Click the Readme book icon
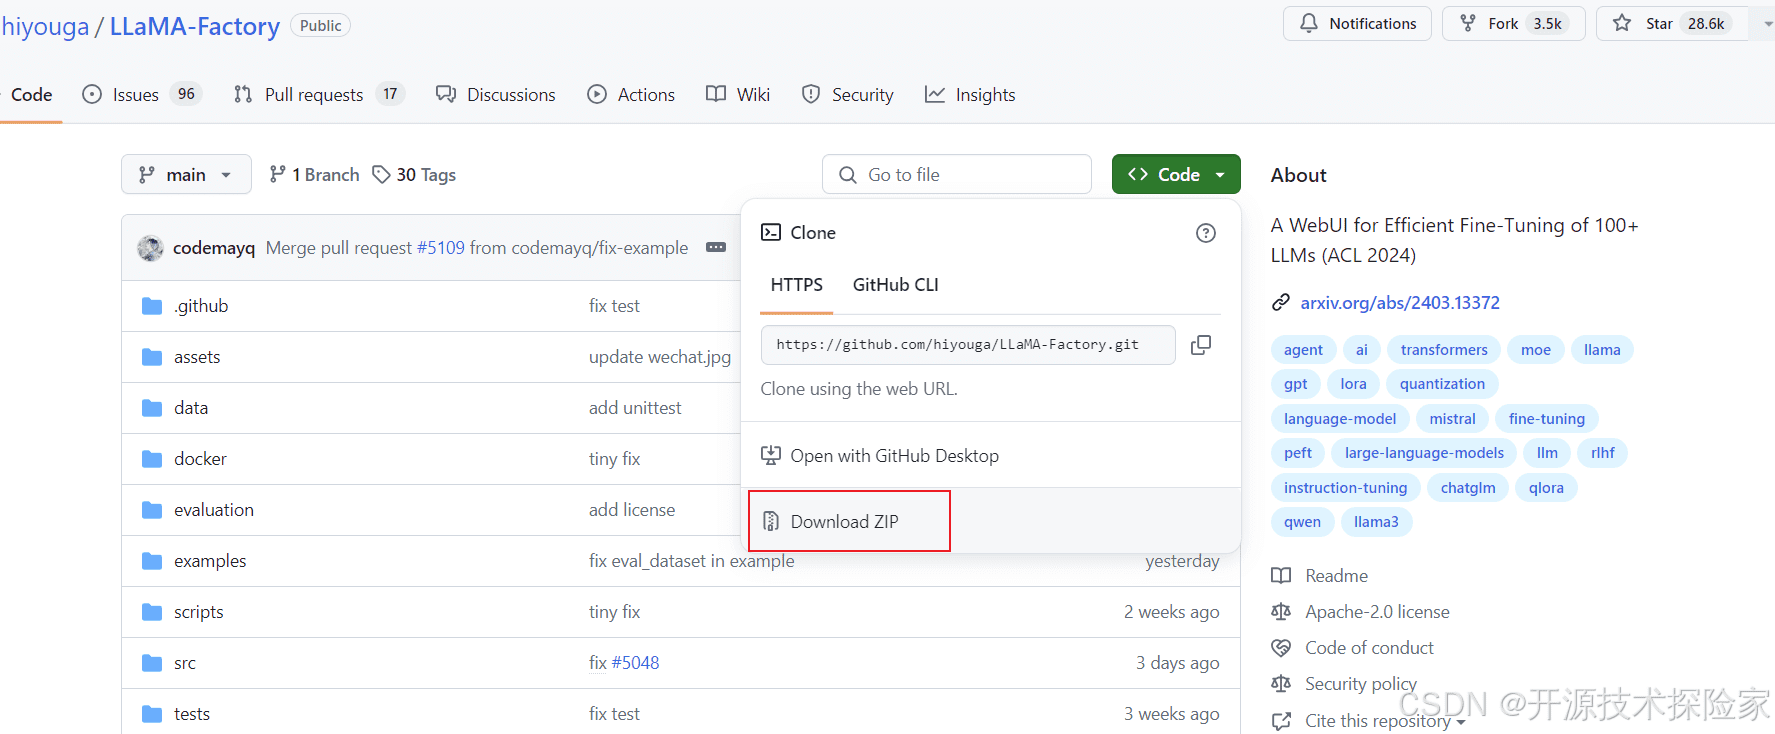The width and height of the screenshot is (1775, 734). (1281, 576)
